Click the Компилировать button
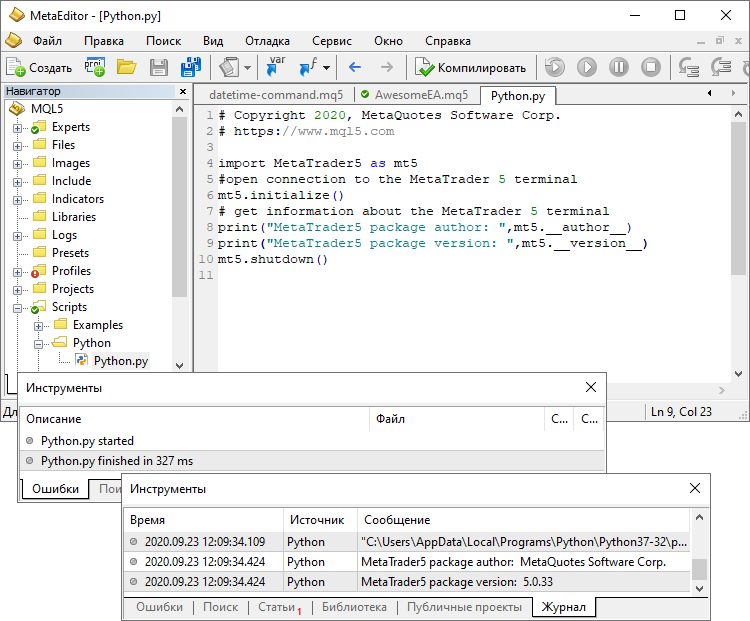 click(x=471, y=67)
